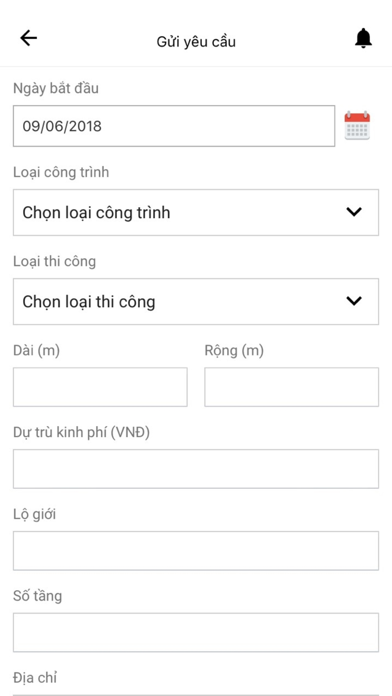Tap the Ngày bắt đầu label

click(56, 88)
